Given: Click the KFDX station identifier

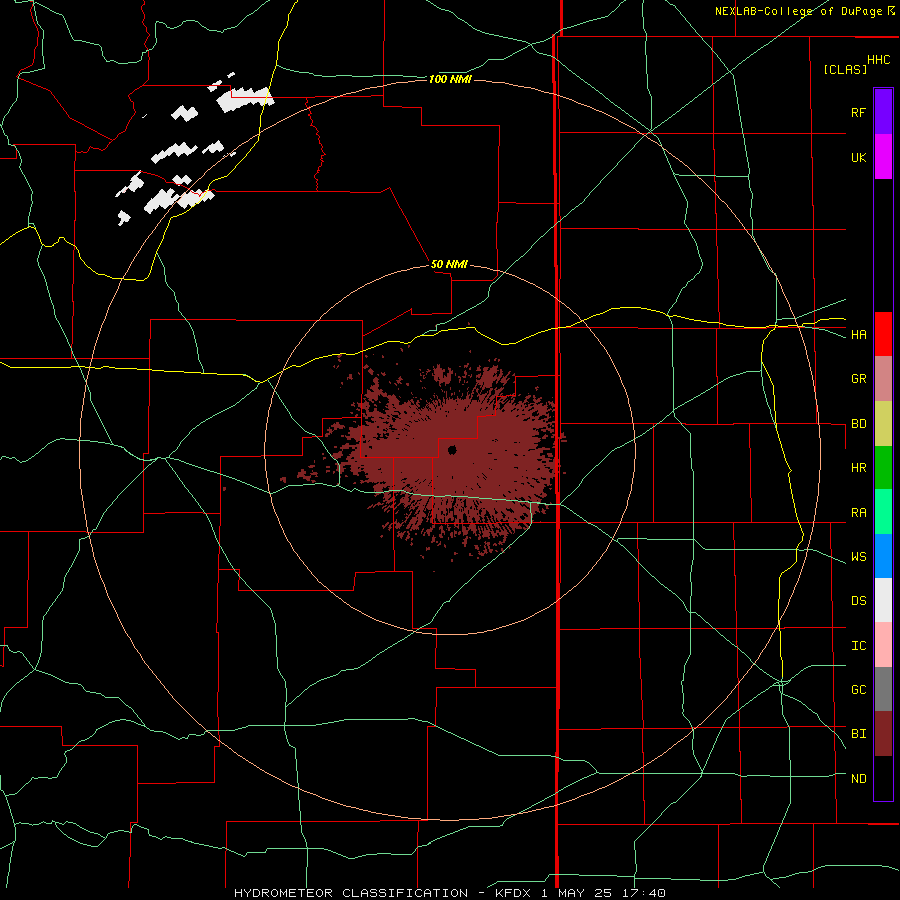Looking at the screenshot, I should [x=513, y=893].
